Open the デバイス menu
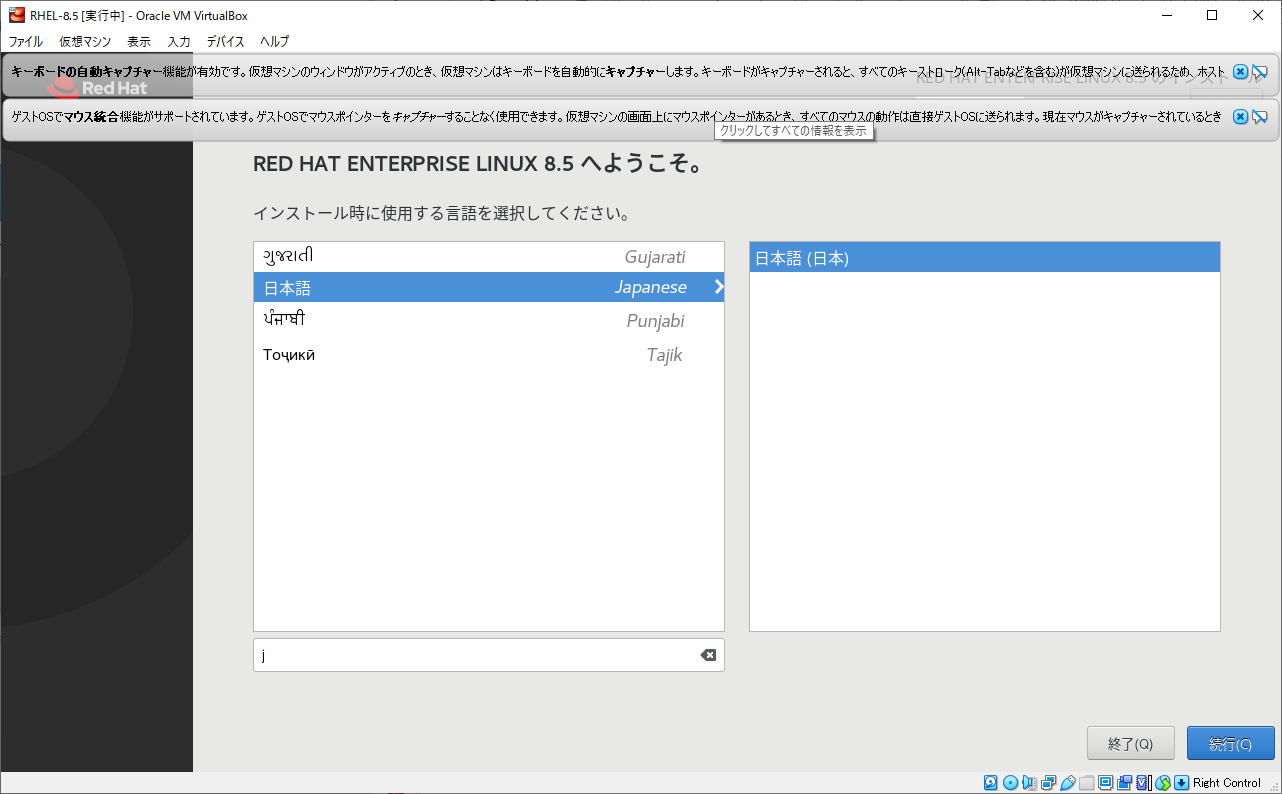Viewport: 1282px width, 794px height. click(x=225, y=42)
